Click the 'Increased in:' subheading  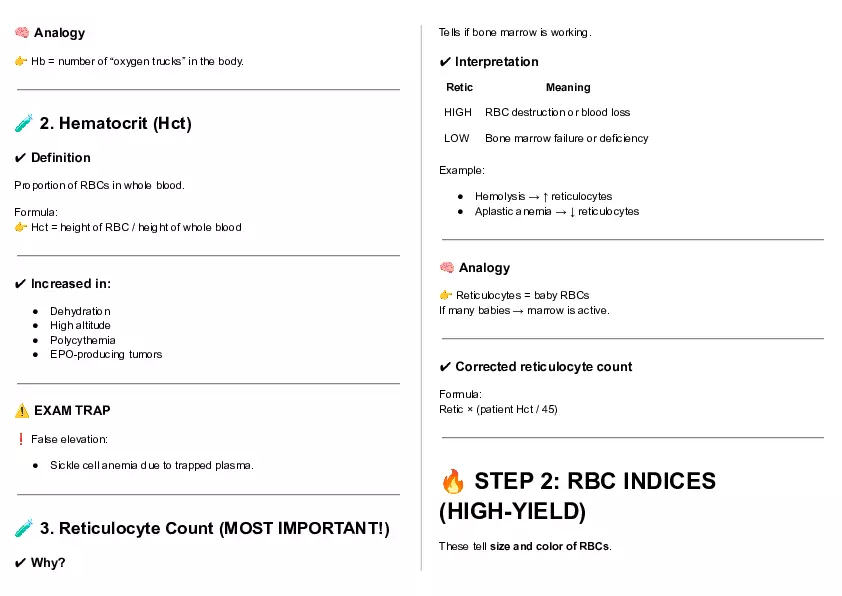70,284
